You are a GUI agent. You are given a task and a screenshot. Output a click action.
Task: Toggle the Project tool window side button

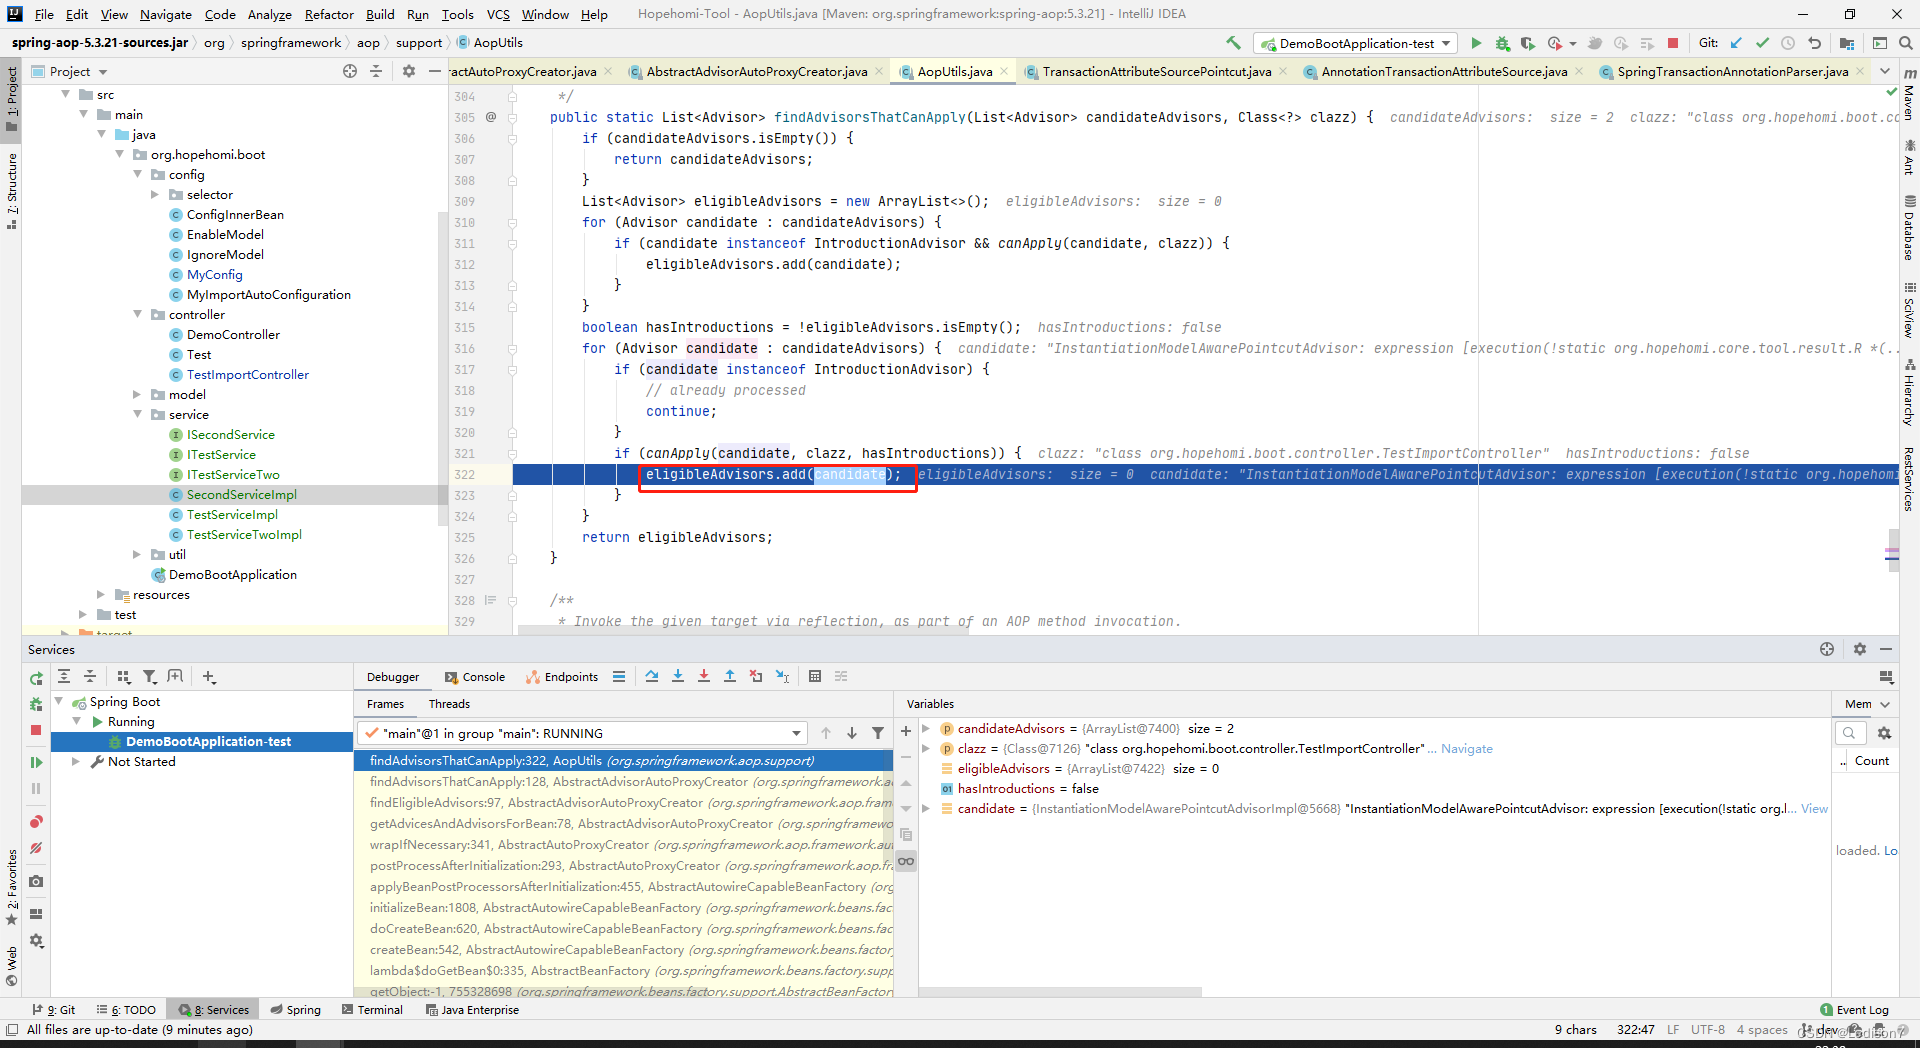tap(12, 100)
